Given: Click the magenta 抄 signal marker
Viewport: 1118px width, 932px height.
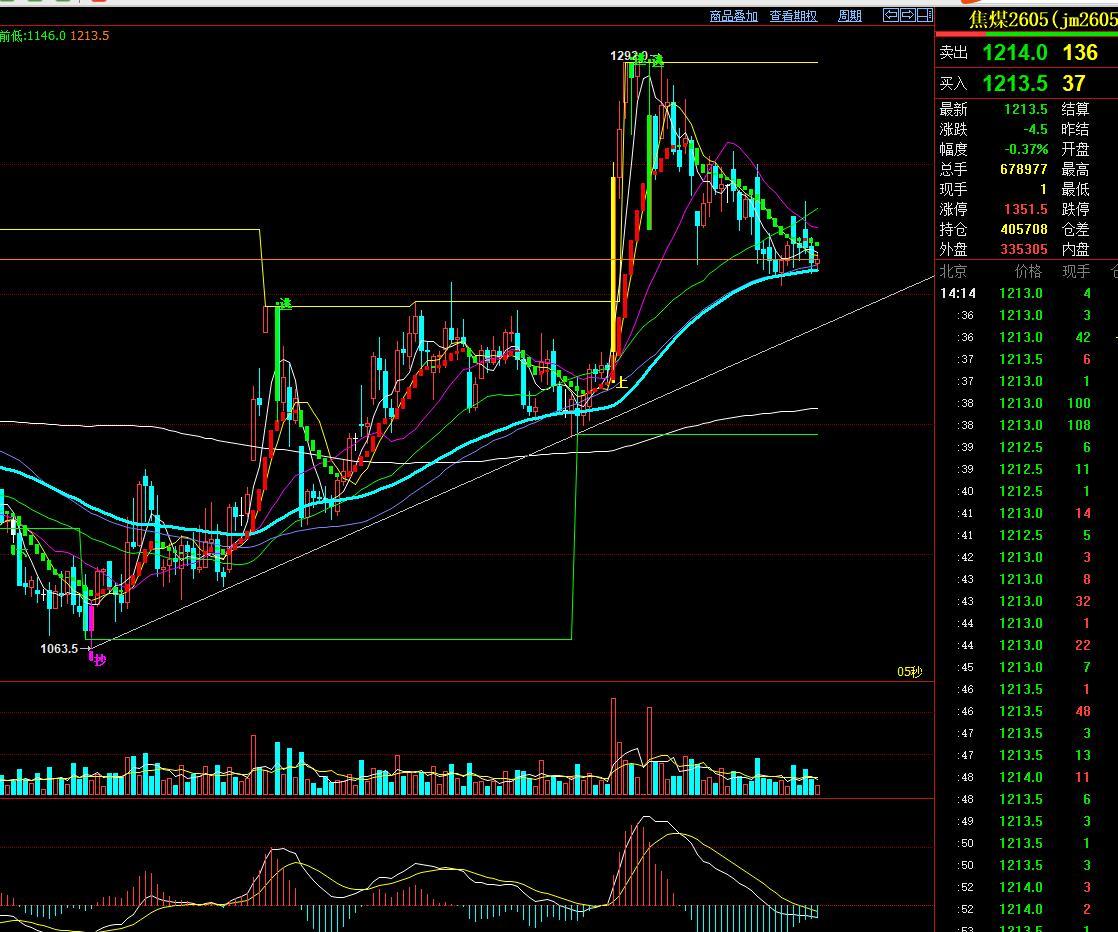Looking at the screenshot, I should 100,660.
